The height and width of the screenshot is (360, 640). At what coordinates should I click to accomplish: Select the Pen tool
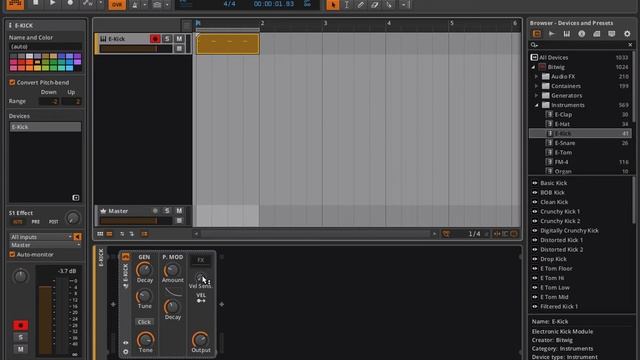(360, 4)
